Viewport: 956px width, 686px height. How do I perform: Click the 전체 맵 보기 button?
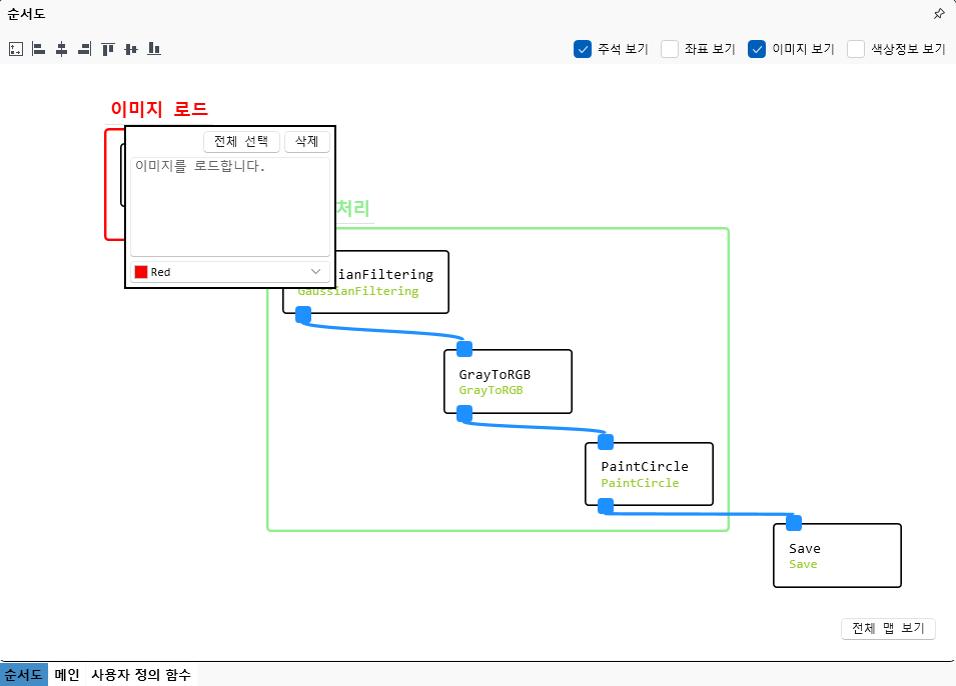(x=888, y=629)
